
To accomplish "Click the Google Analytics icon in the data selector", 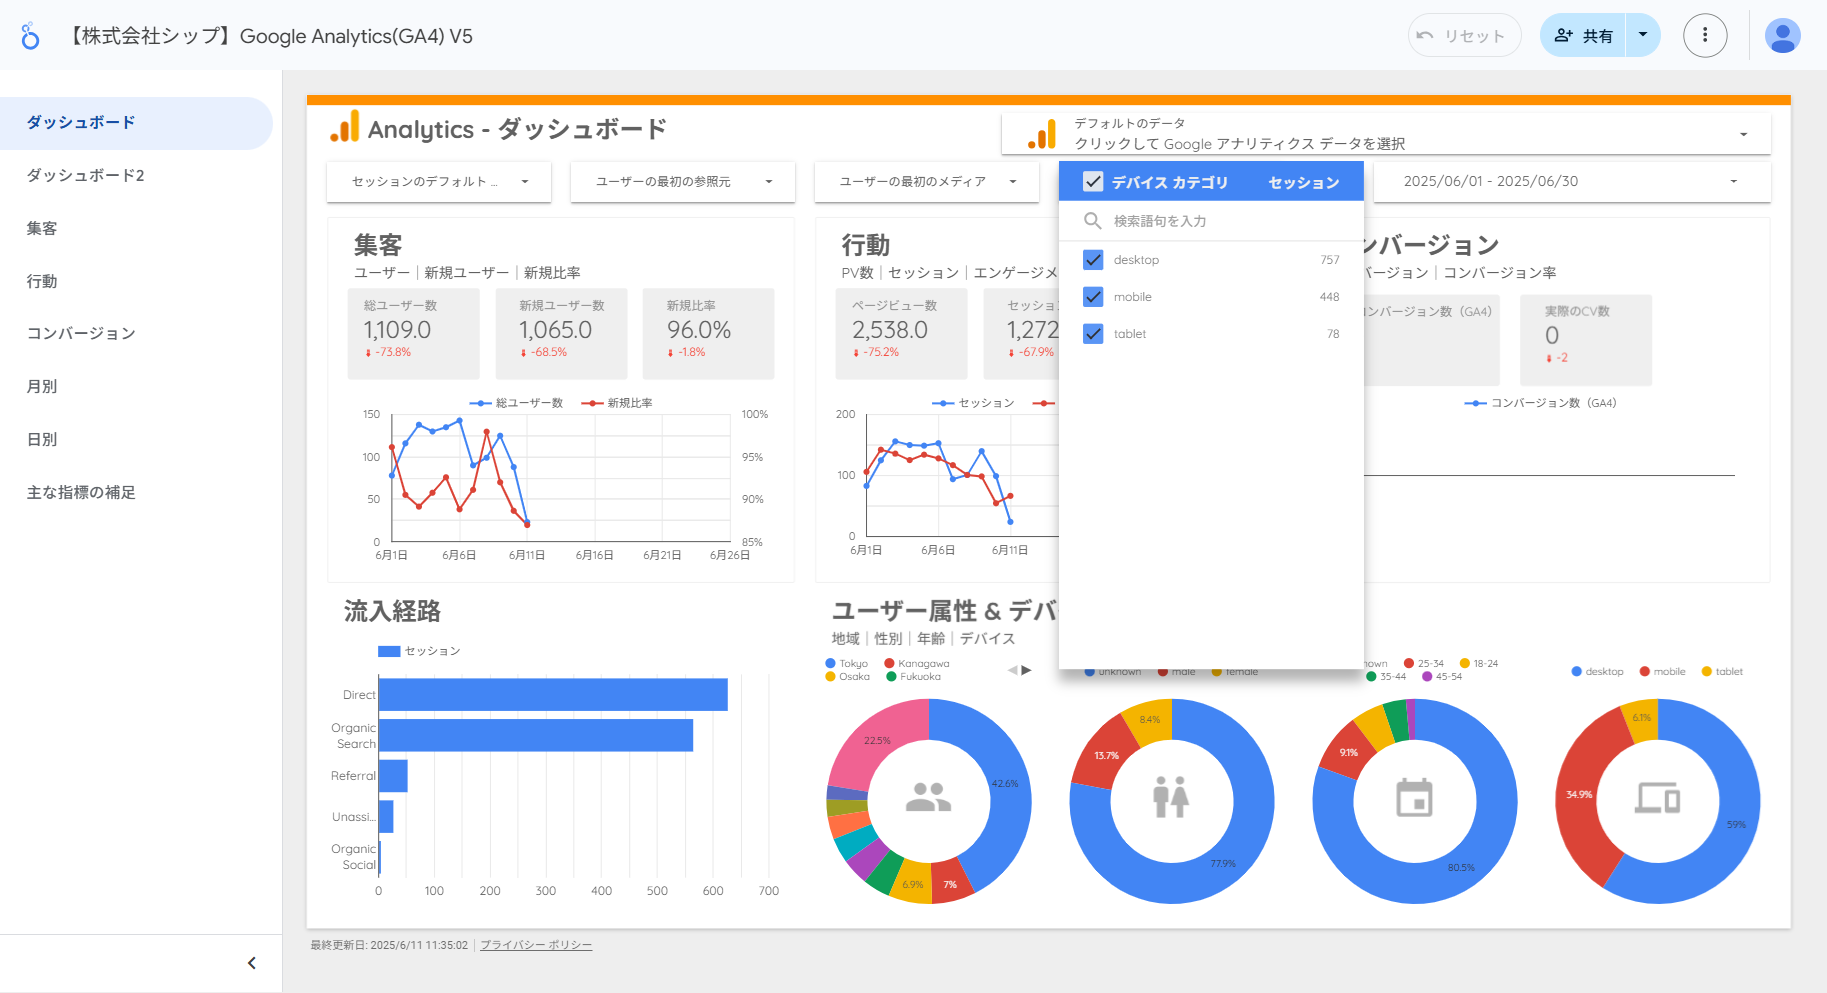I will pyautogui.click(x=1041, y=134).
